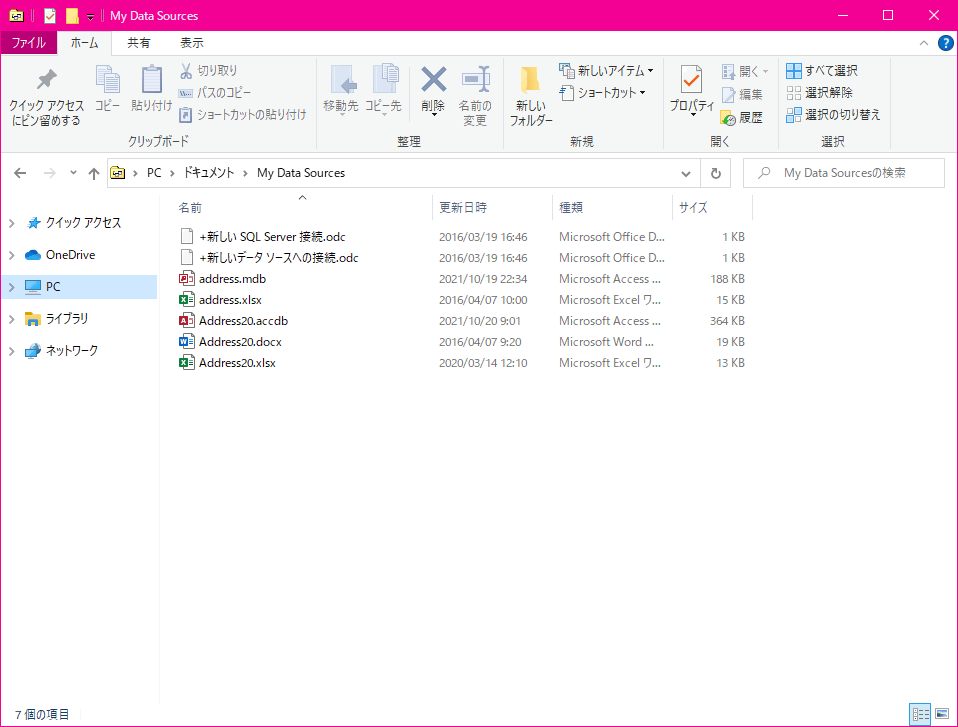Click the 切り取り scissors icon

pos(186,71)
